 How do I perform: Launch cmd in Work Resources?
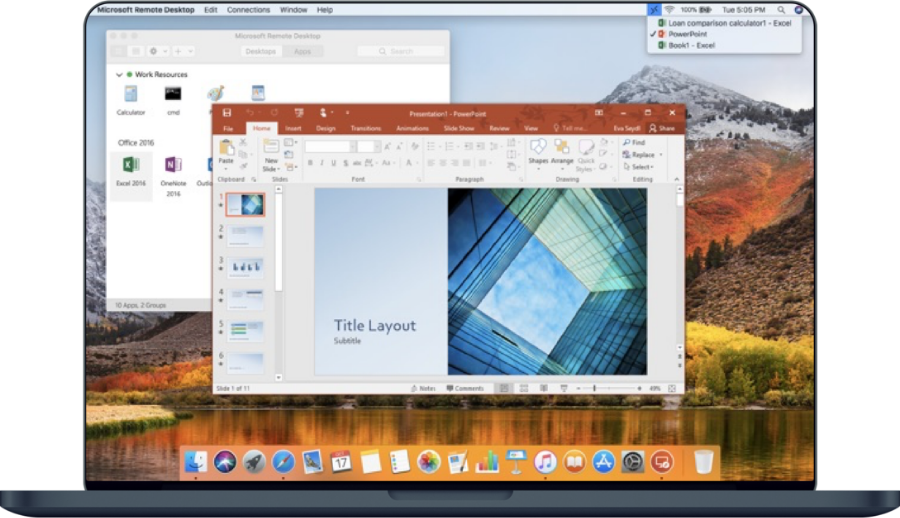click(x=173, y=100)
